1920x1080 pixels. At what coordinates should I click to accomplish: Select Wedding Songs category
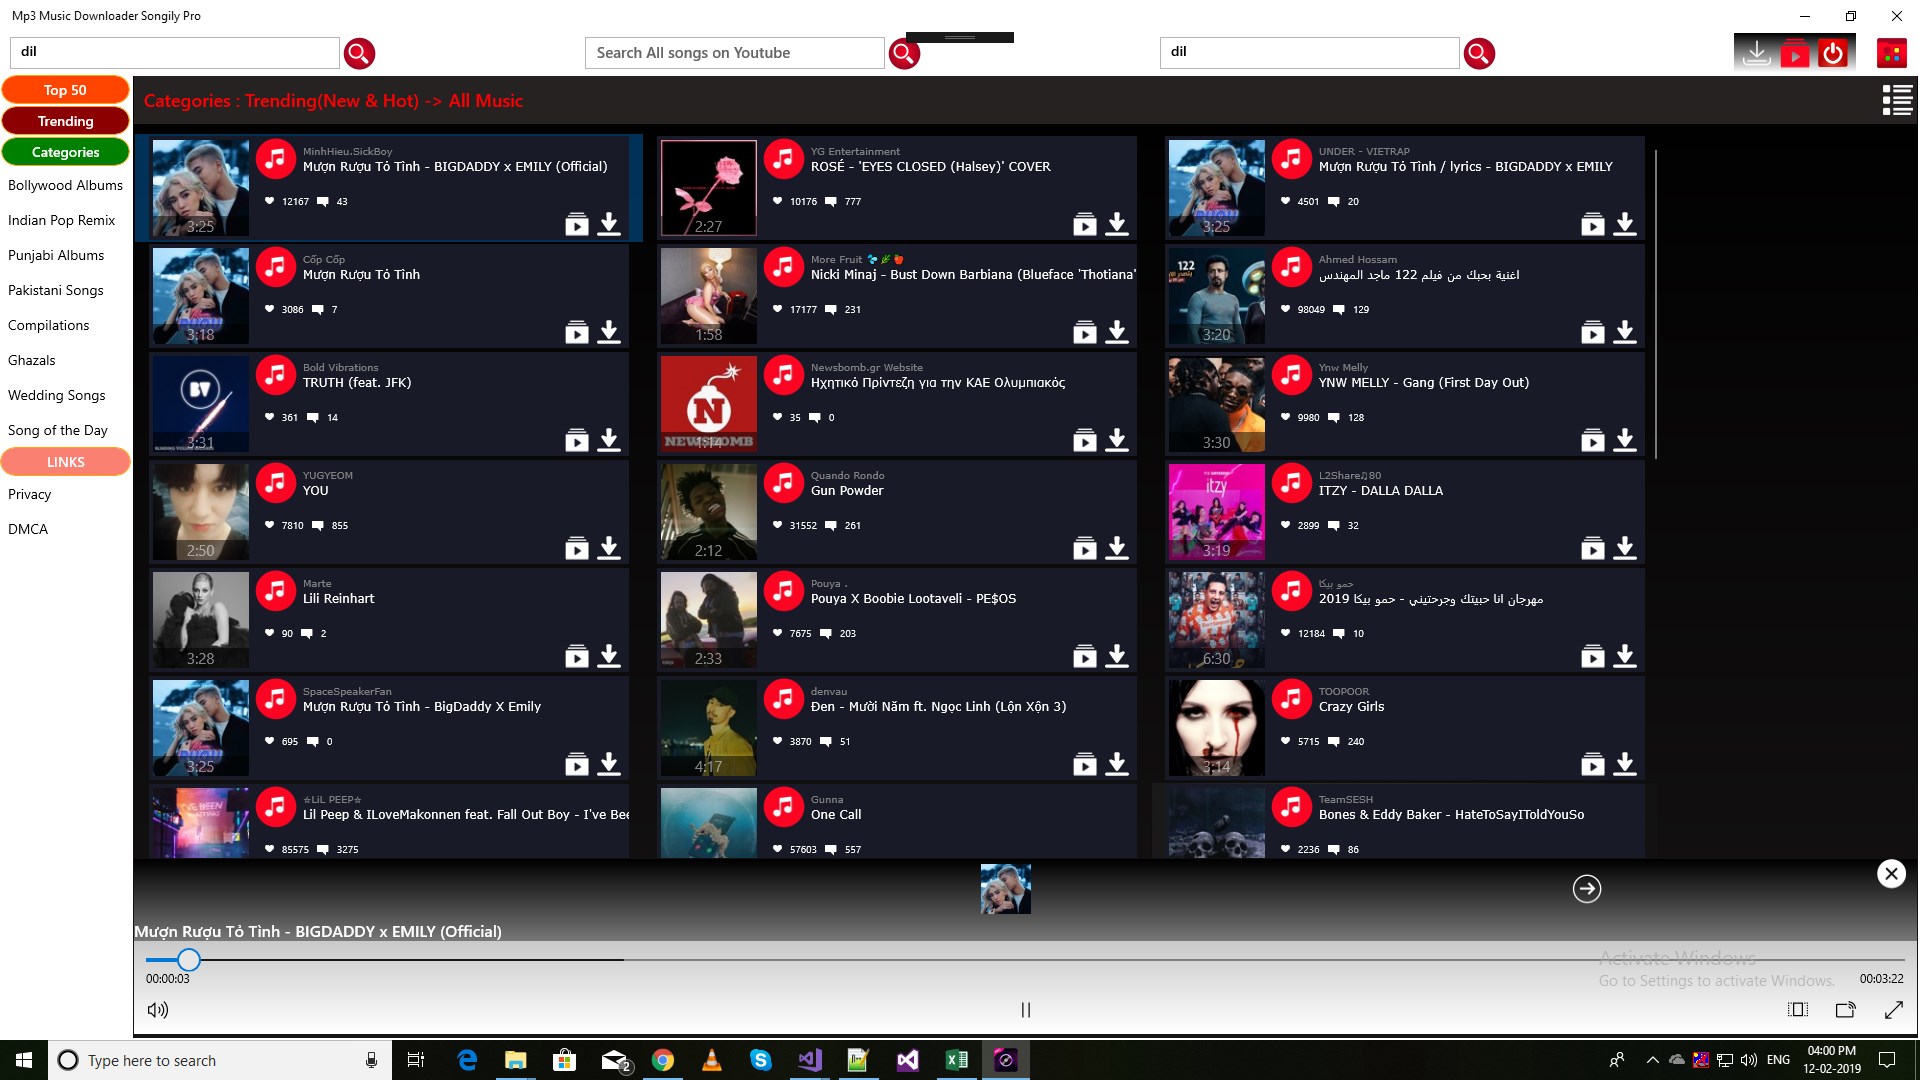coord(57,395)
